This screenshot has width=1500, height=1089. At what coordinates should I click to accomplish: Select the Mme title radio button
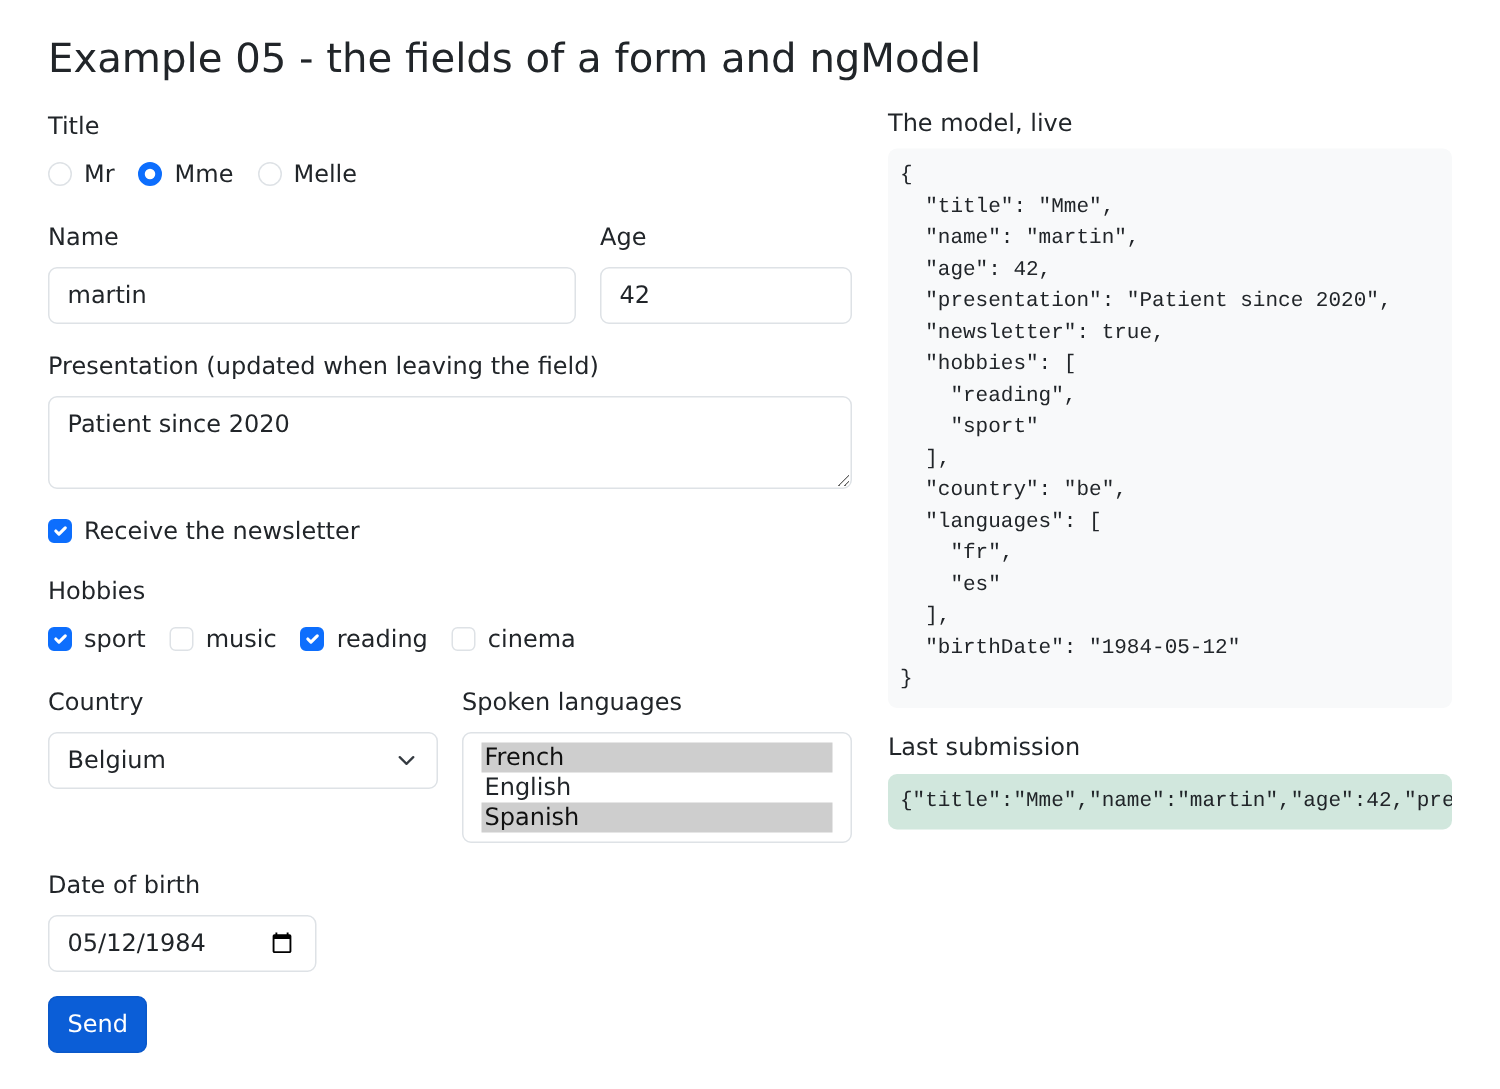click(150, 174)
